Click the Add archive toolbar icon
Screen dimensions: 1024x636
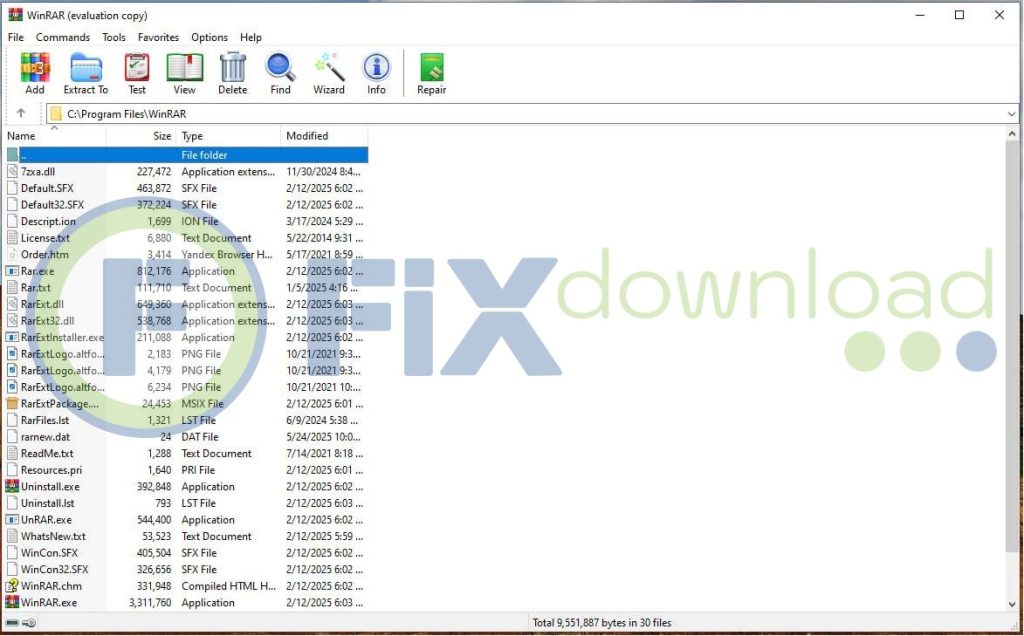pyautogui.click(x=35, y=73)
